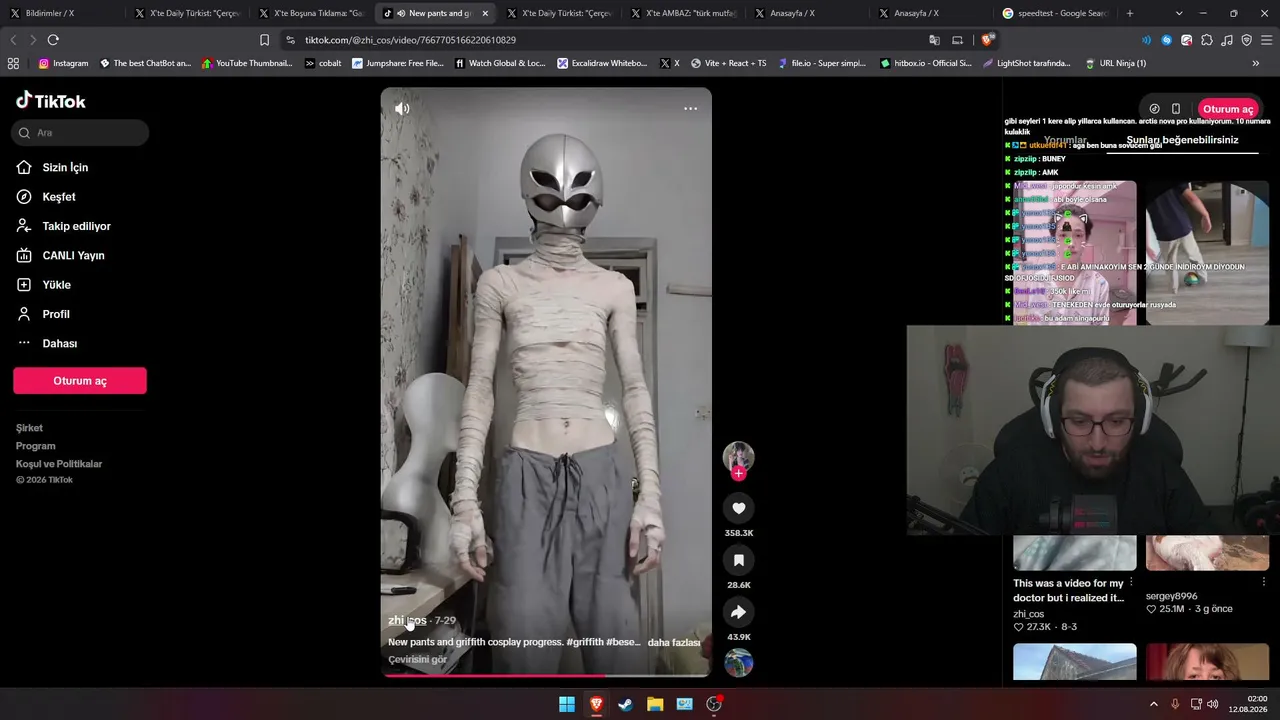Viewport: 1280px width, 720px height.
Task: Open the Windows Start menu
Action: click(x=567, y=704)
